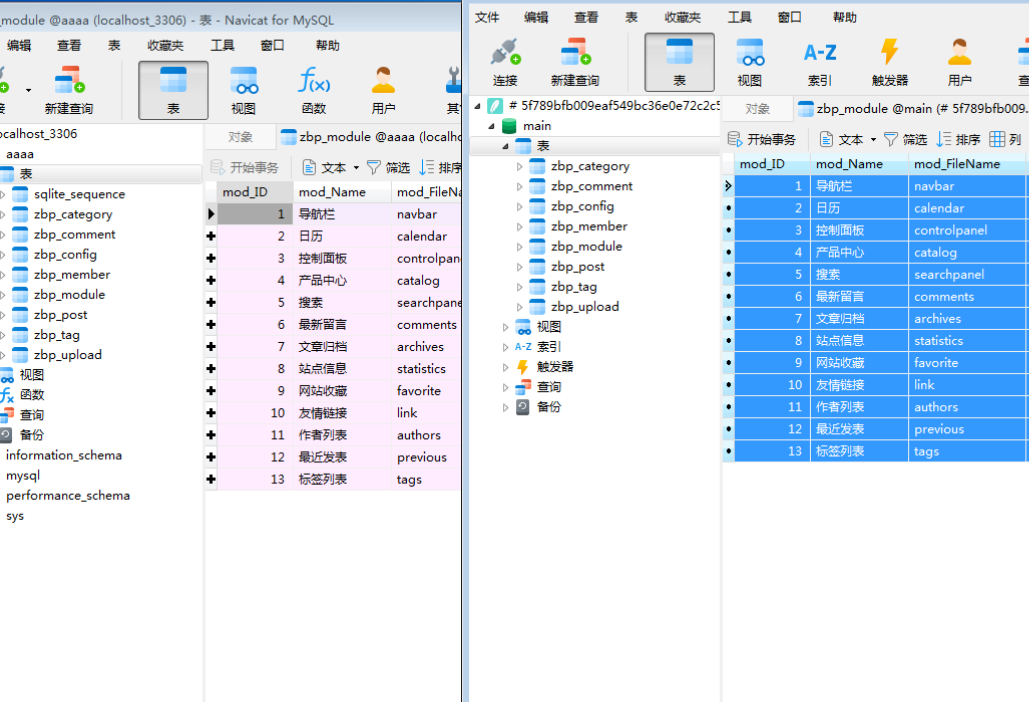Open Text dropdown in right window toolbar
The height and width of the screenshot is (702, 1029).
point(848,139)
